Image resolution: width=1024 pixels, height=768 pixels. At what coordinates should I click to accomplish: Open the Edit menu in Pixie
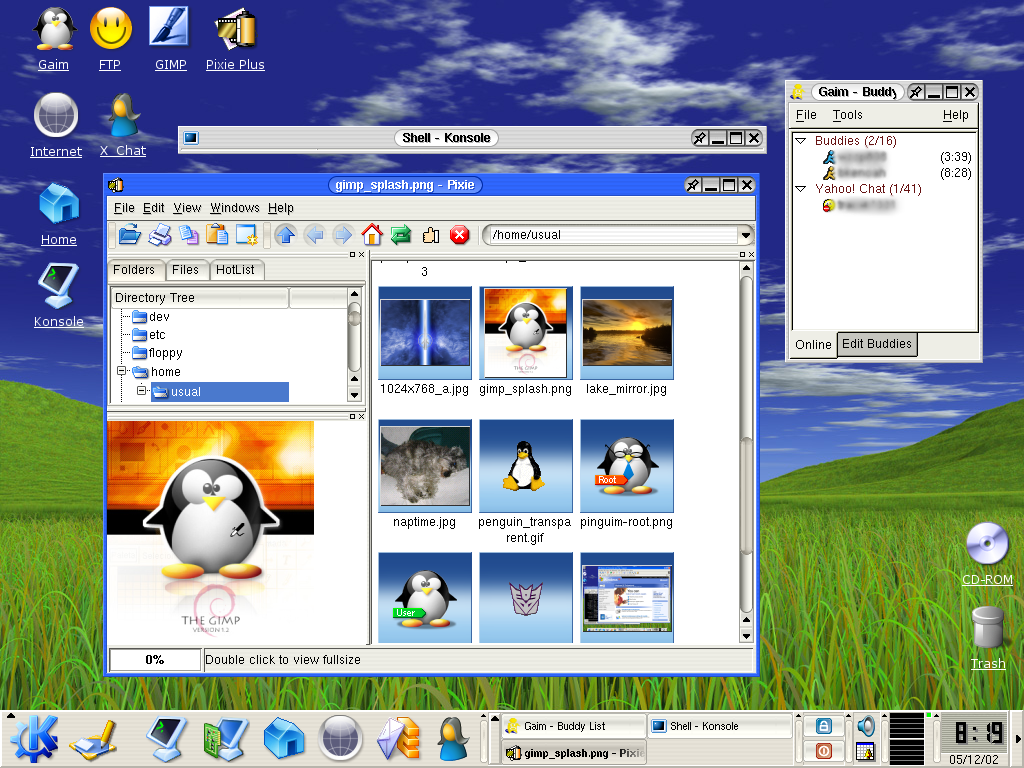point(153,208)
